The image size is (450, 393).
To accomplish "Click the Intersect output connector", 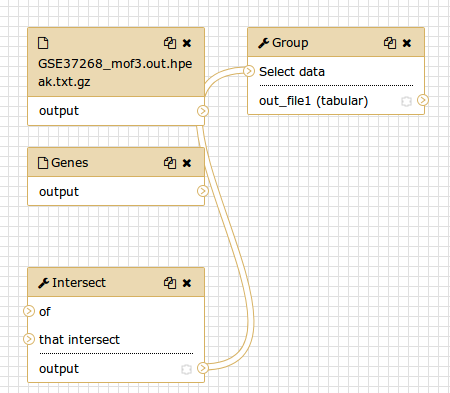I will click(203, 368).
